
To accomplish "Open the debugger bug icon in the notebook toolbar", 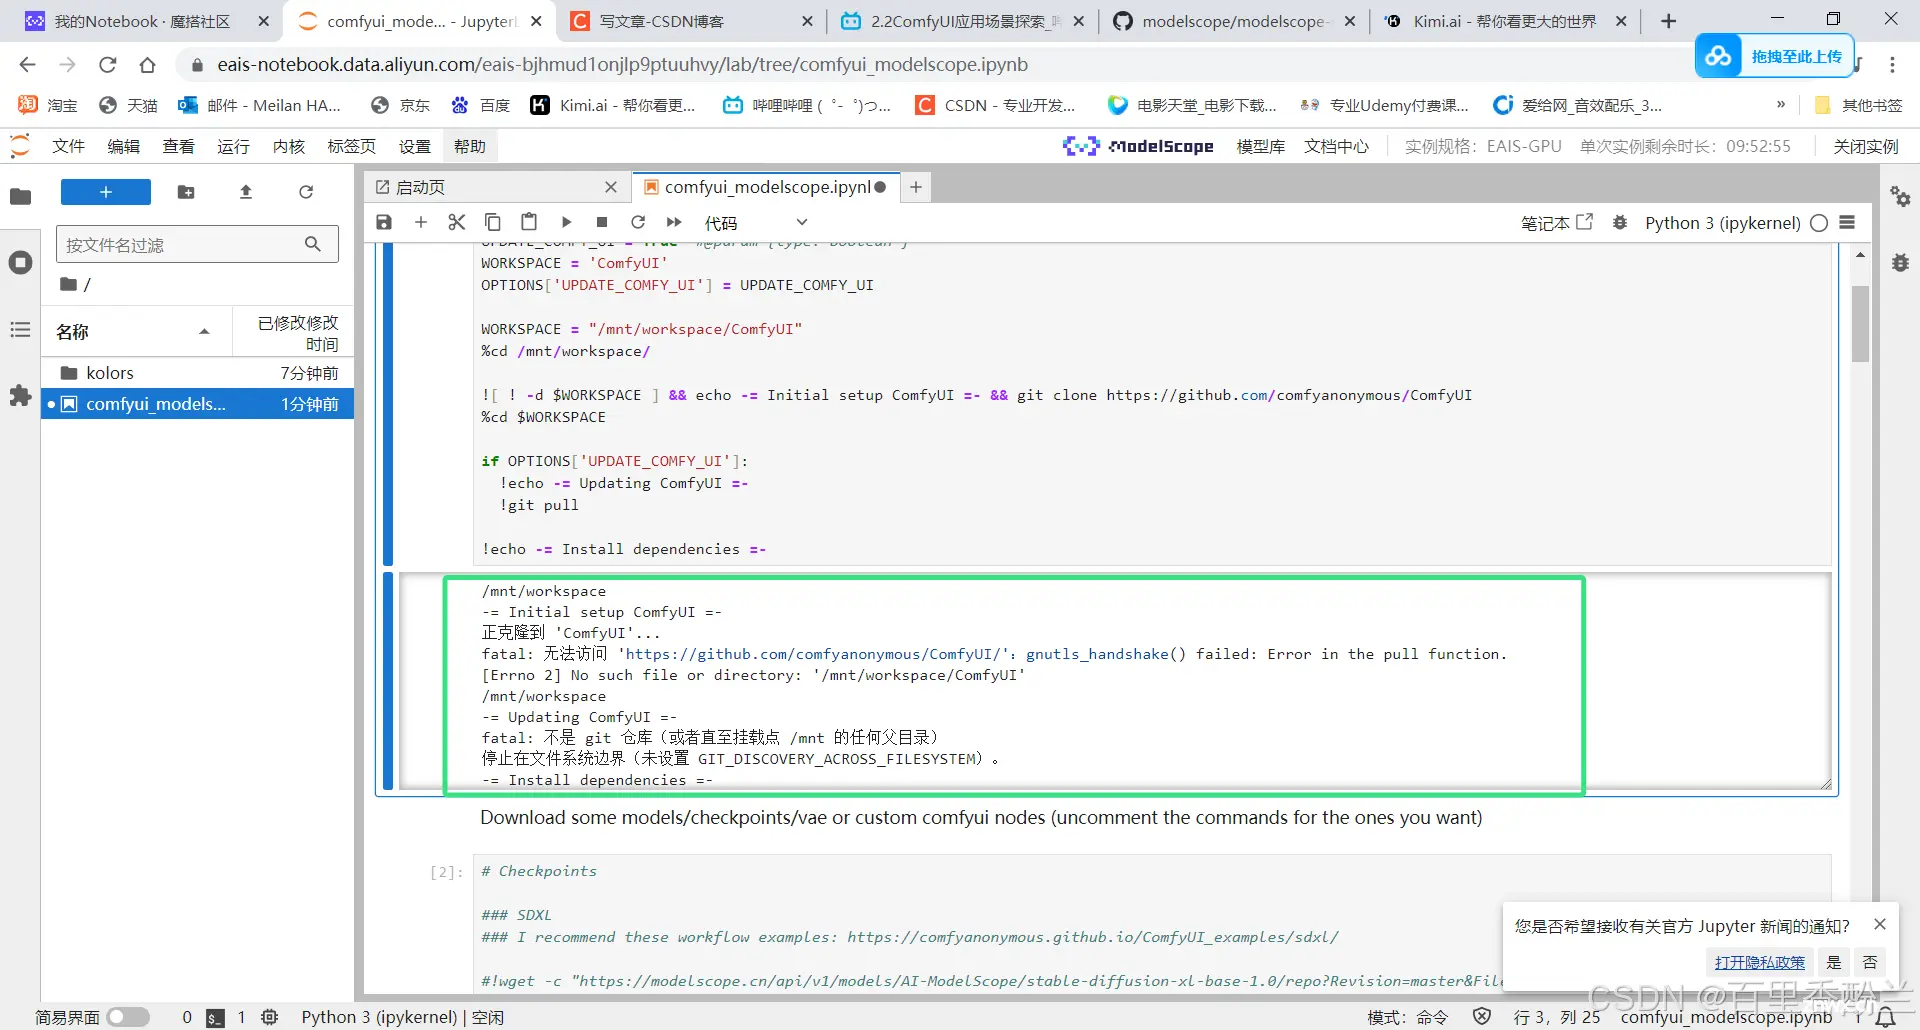I will tap(1620, 222).
